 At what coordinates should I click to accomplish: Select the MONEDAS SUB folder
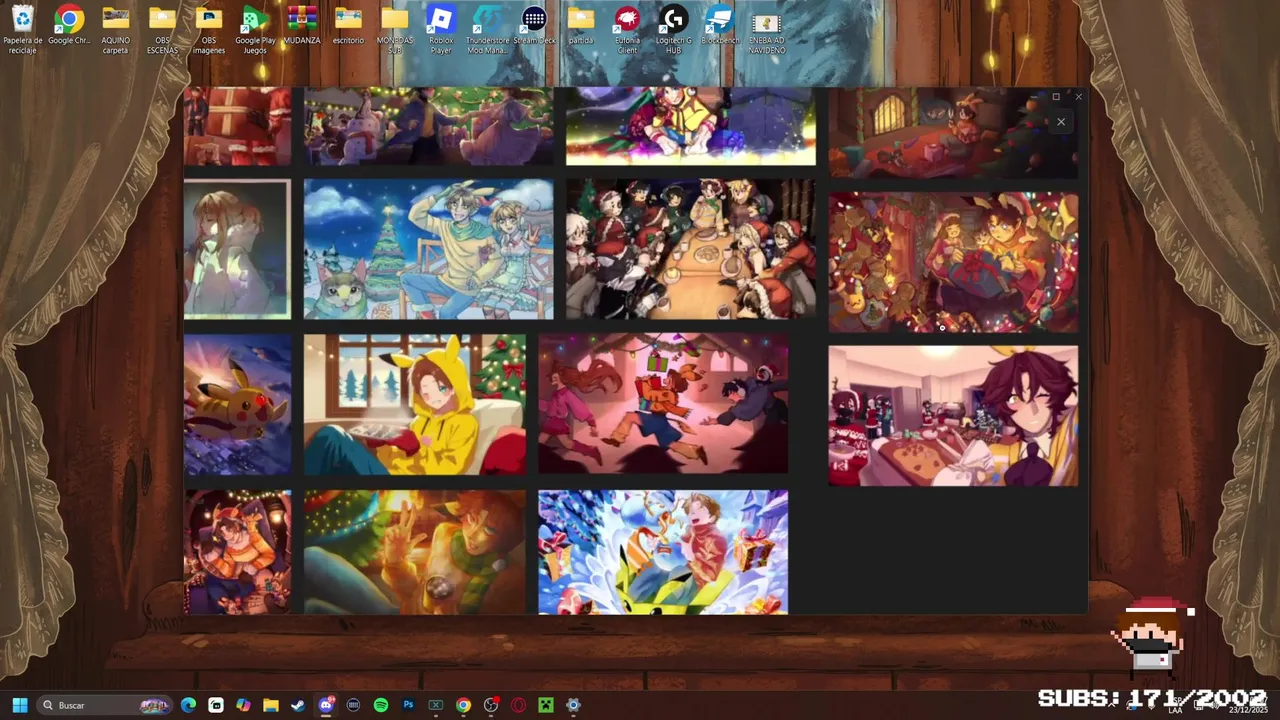click(x=395, y=29)
